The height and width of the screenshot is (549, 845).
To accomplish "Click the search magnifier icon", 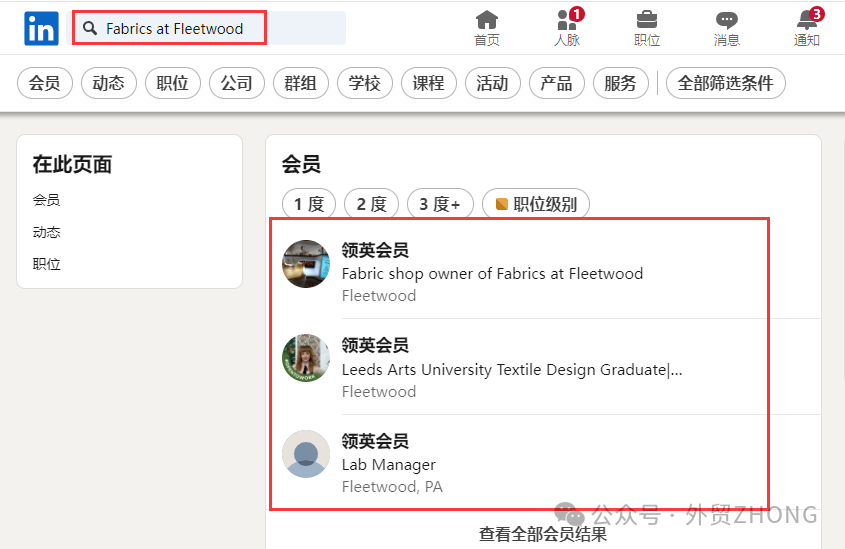I will click(90, 28).
